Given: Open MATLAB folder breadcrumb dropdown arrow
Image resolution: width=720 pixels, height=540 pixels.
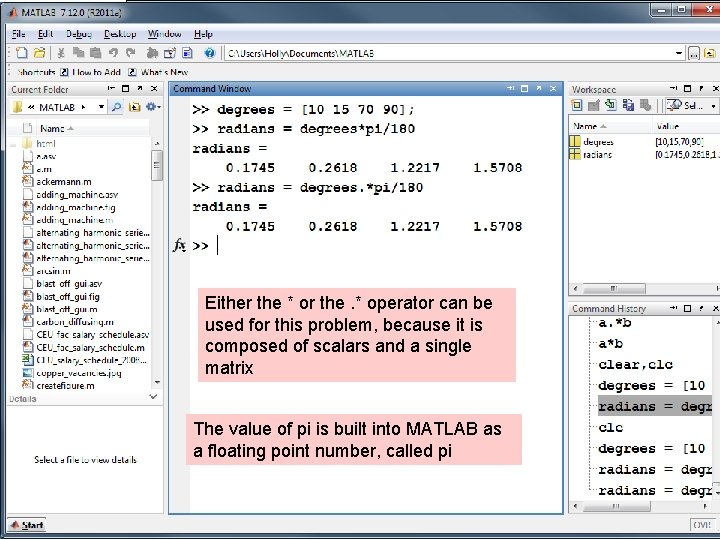Looking at the screenshot, I should tap(101, 107).
